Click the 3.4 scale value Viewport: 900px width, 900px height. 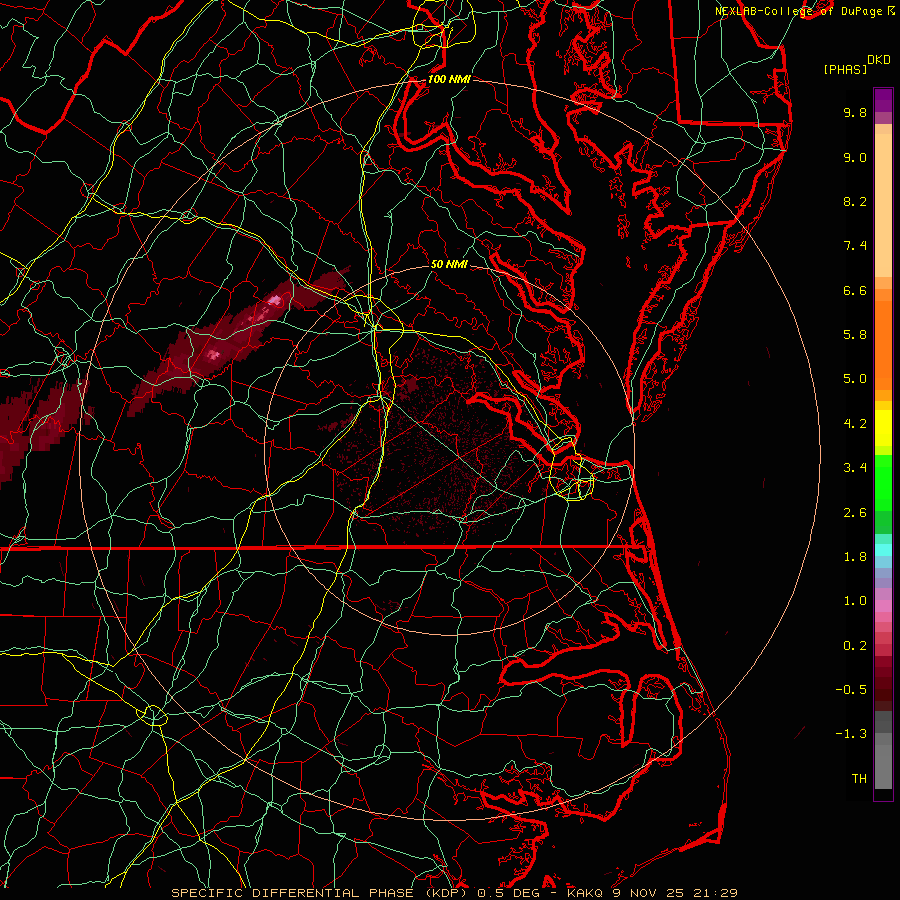855,468
